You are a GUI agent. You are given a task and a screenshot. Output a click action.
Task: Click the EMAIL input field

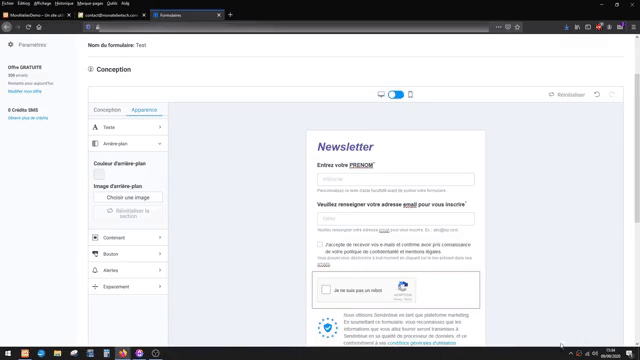pos(396,218)
